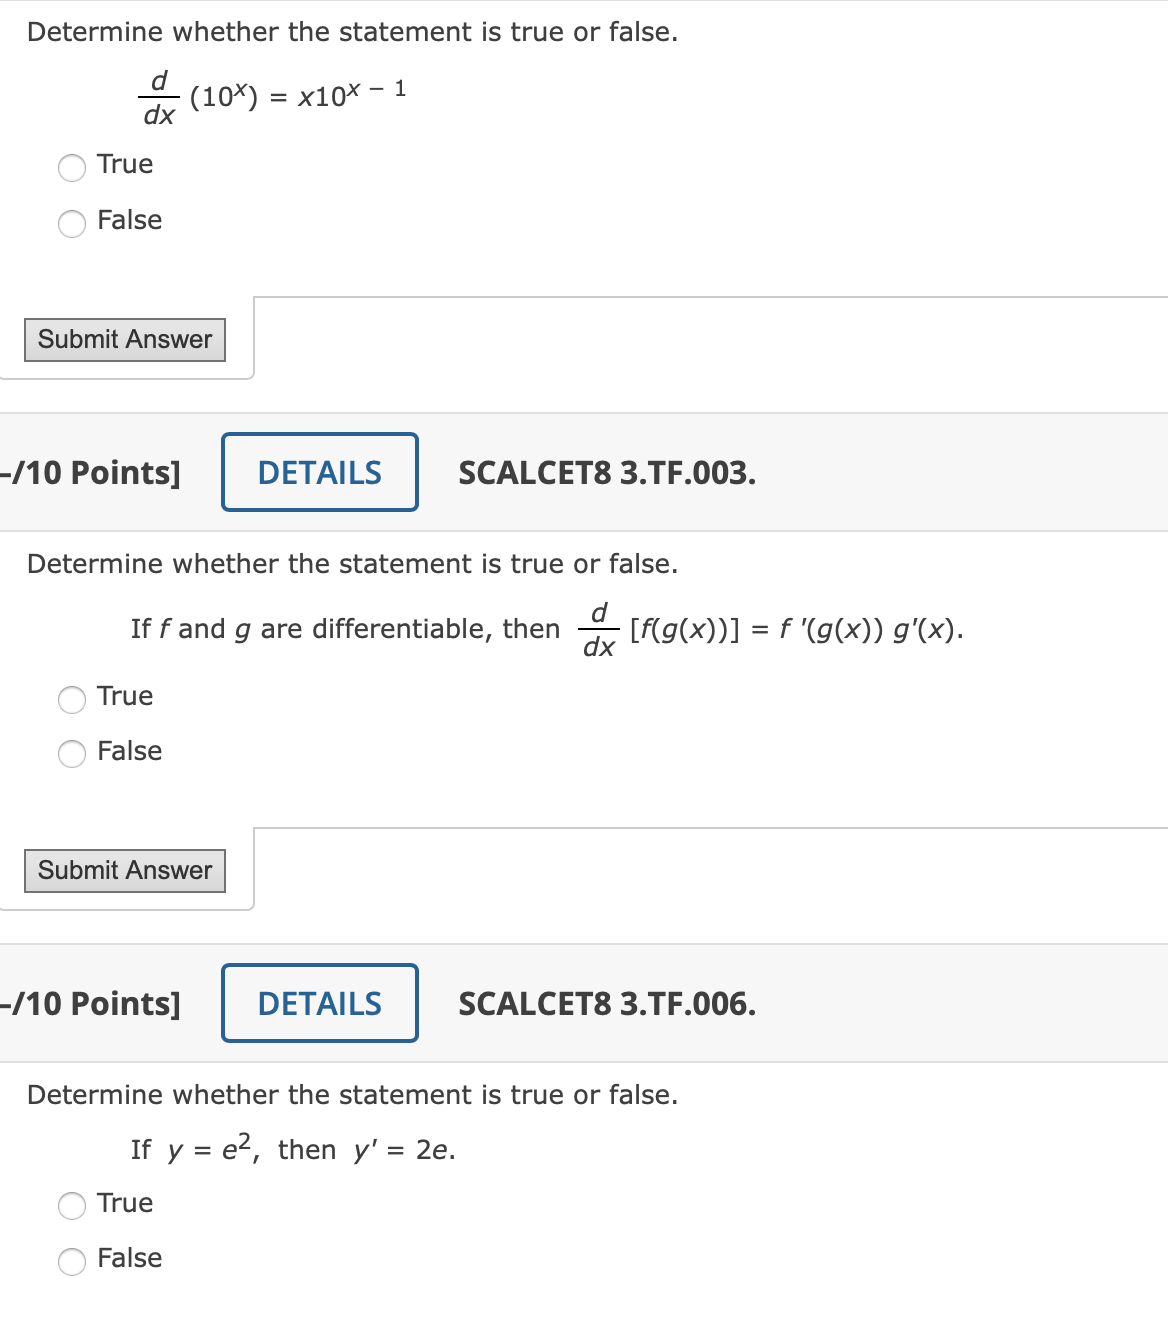Select True for the derivative of 10^x statement
This screenshot has height=1326, width=1168.
(71, 168)
